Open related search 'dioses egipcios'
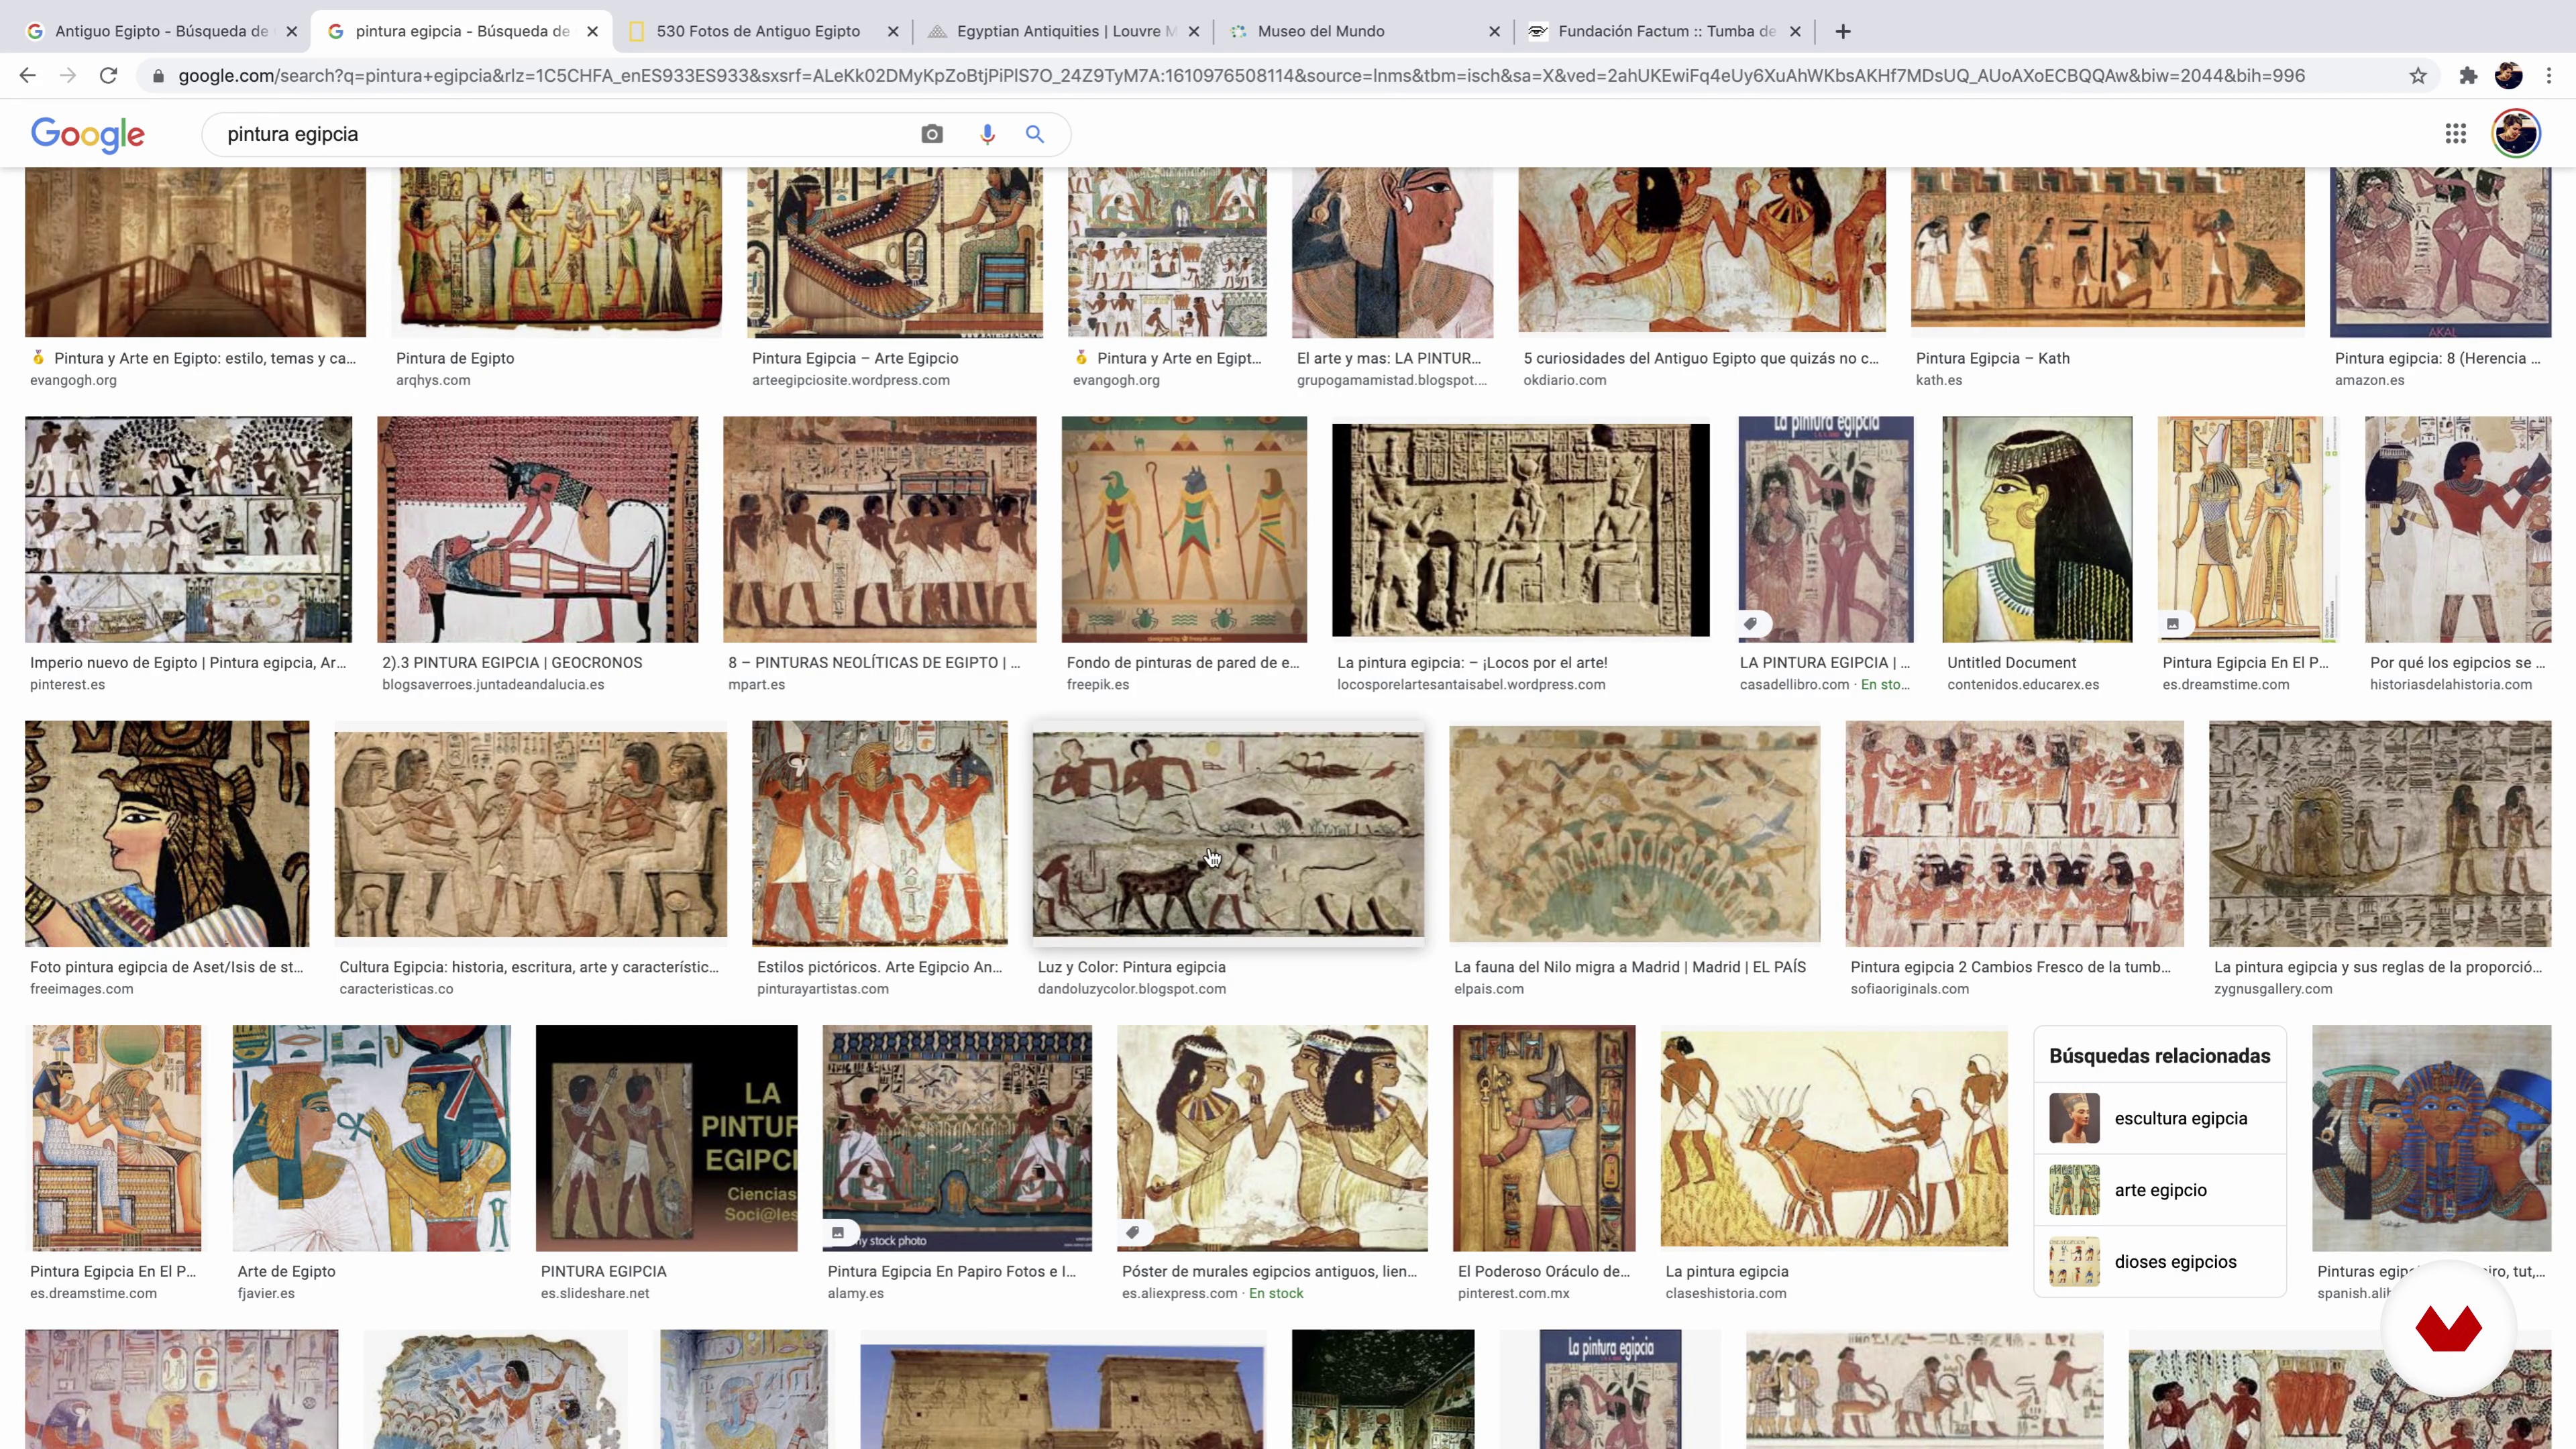The width and height of the screenshot is (2576, 1449). coord(2160,1262)
